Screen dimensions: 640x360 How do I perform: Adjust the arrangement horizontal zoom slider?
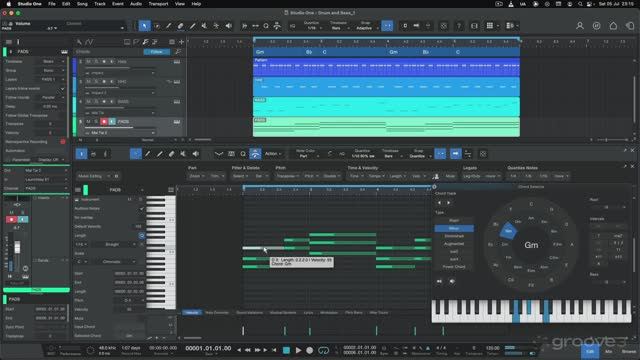[607, 140]
